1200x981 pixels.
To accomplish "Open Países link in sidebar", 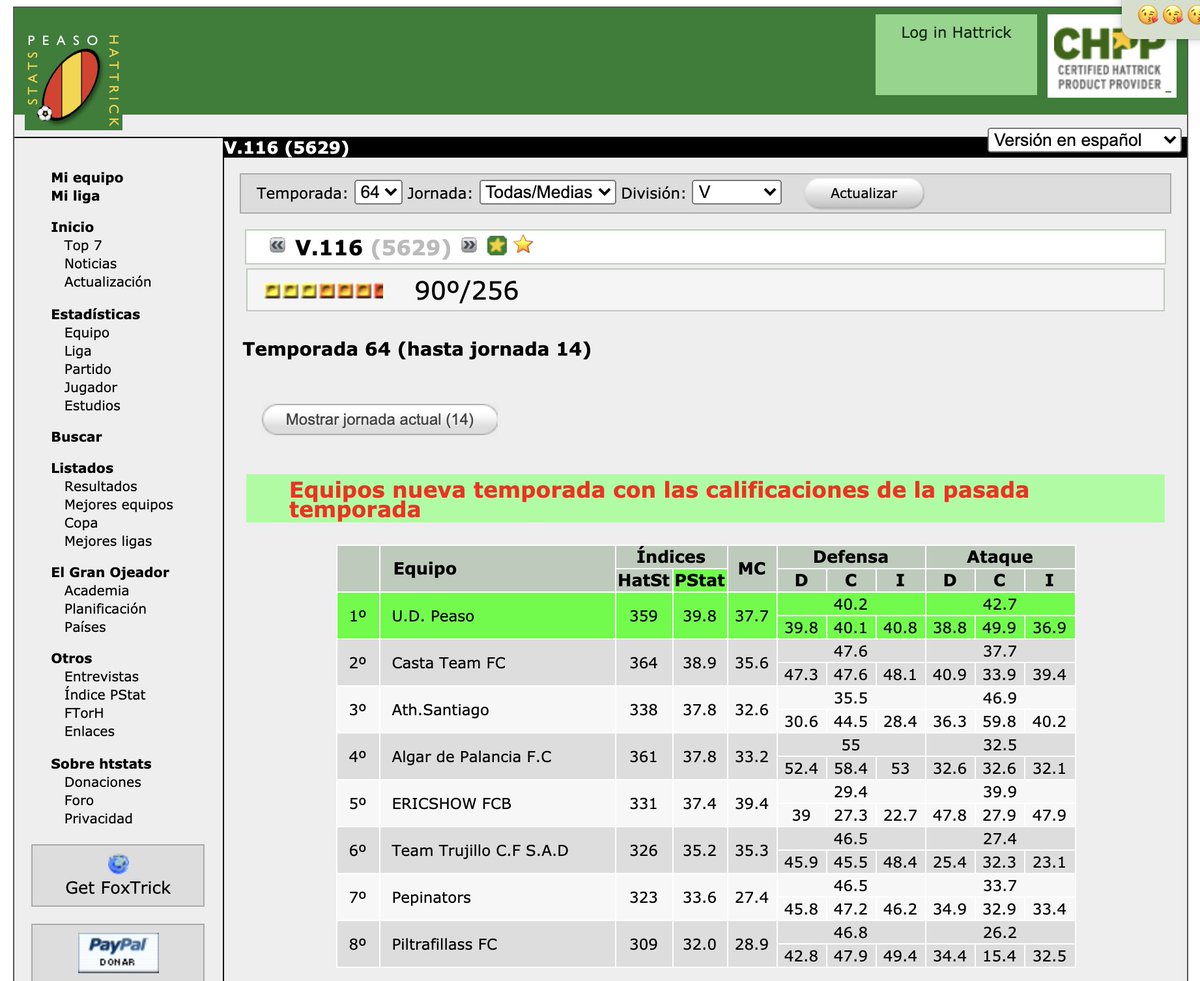I will pyautogui.click(x=85, y=627).
